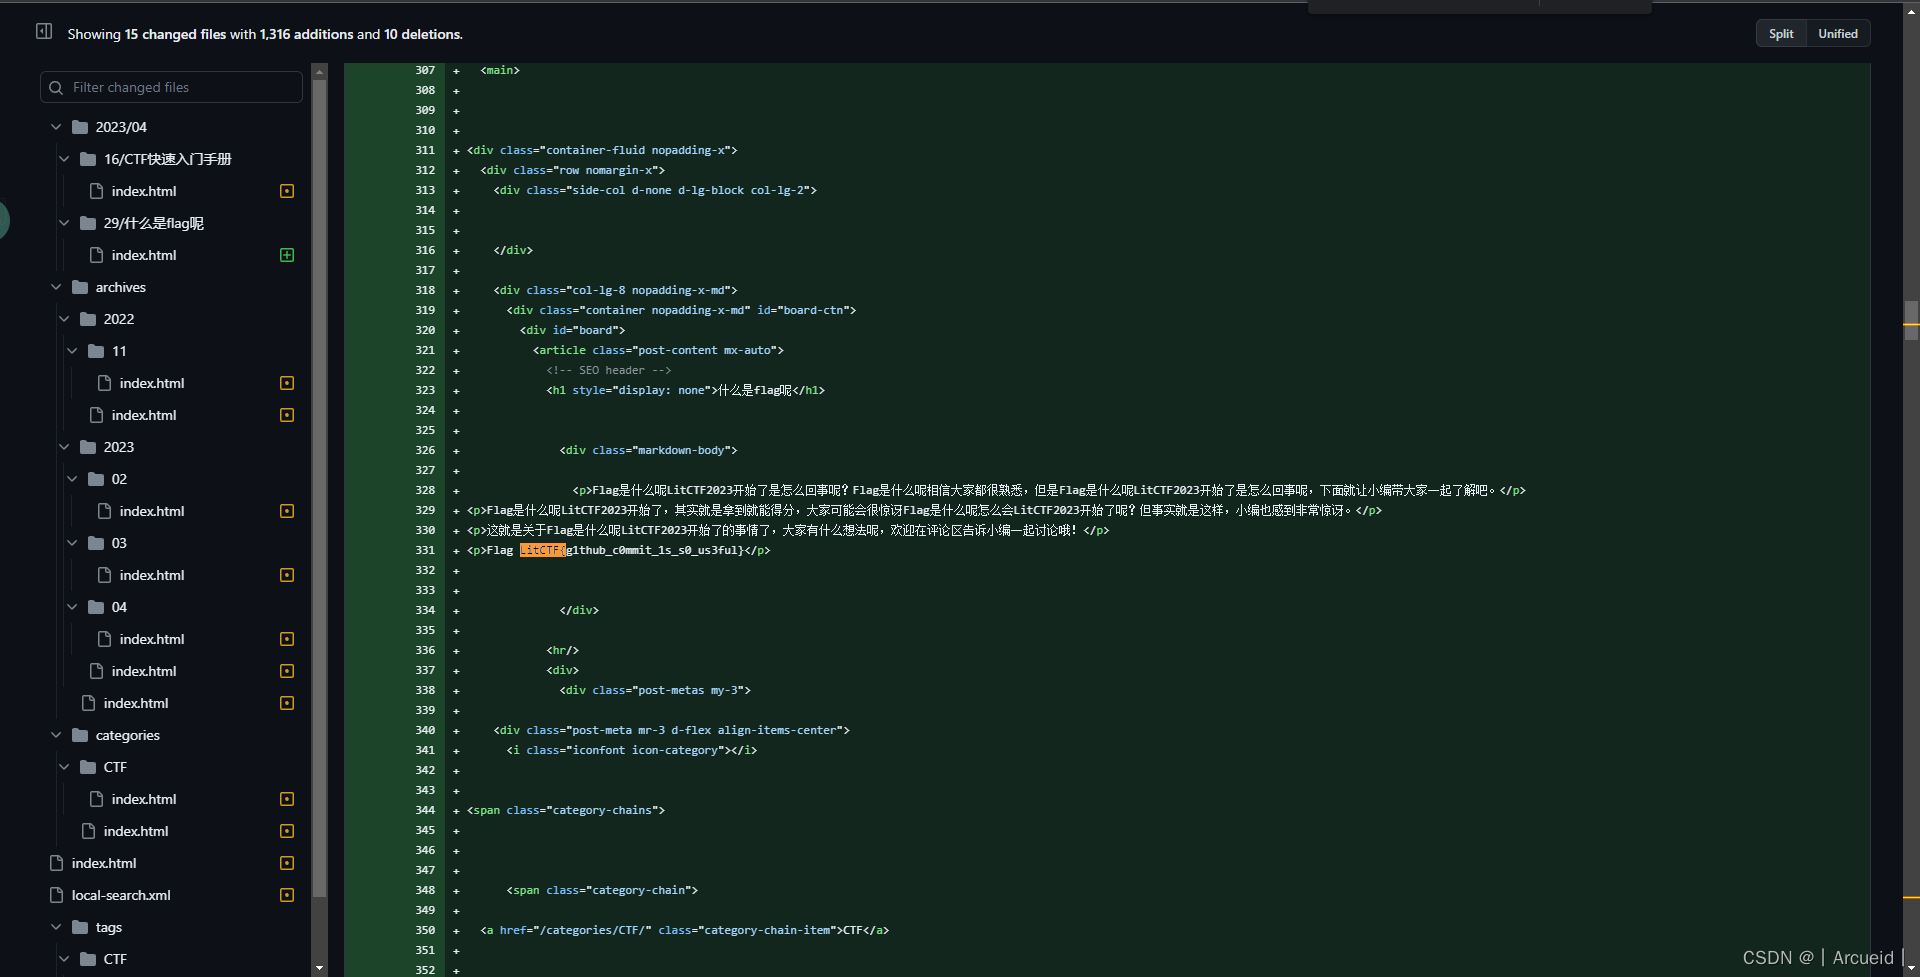Click the highlighted LitCTF search match on line 331
1920x977 pixels.
tap(542, 550)
